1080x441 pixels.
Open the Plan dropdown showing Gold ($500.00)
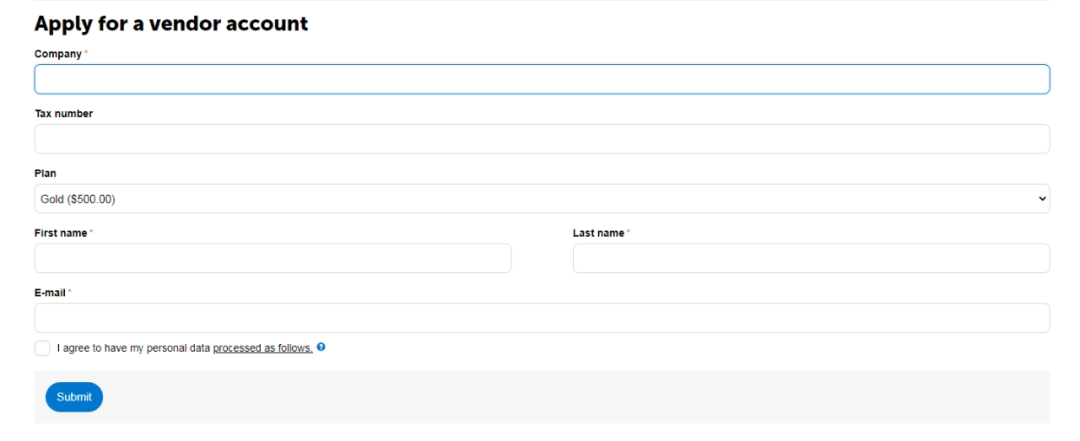[530, 199]
